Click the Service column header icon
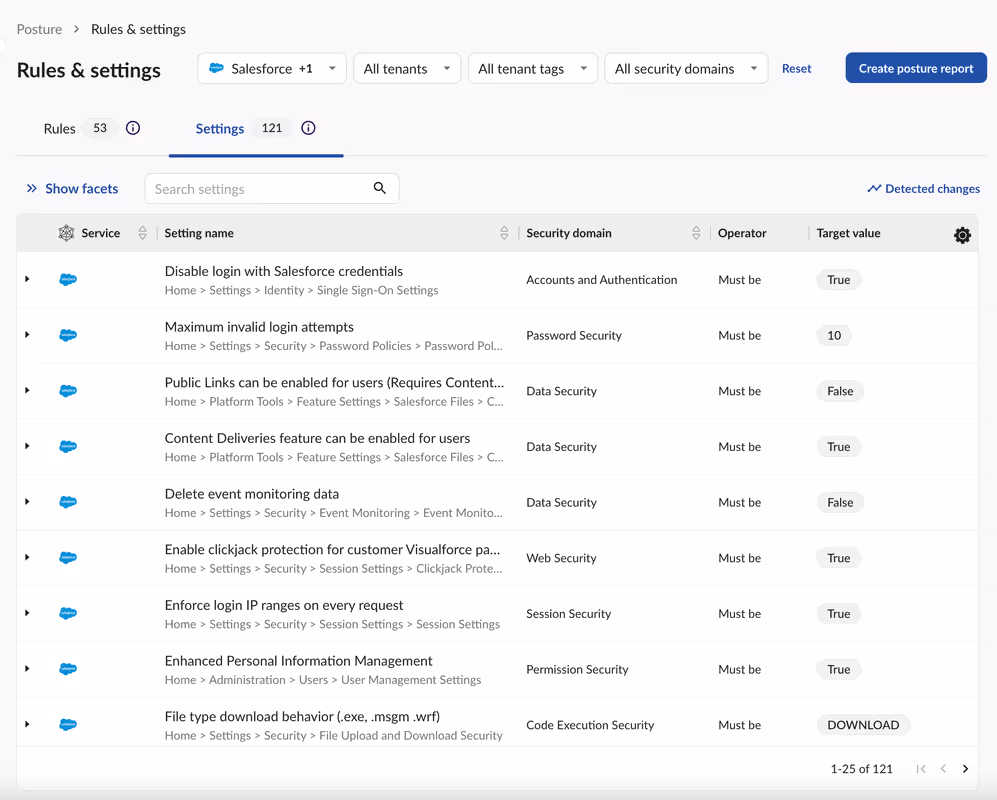The height and width of the screenshot is (800, 997). 66,233
